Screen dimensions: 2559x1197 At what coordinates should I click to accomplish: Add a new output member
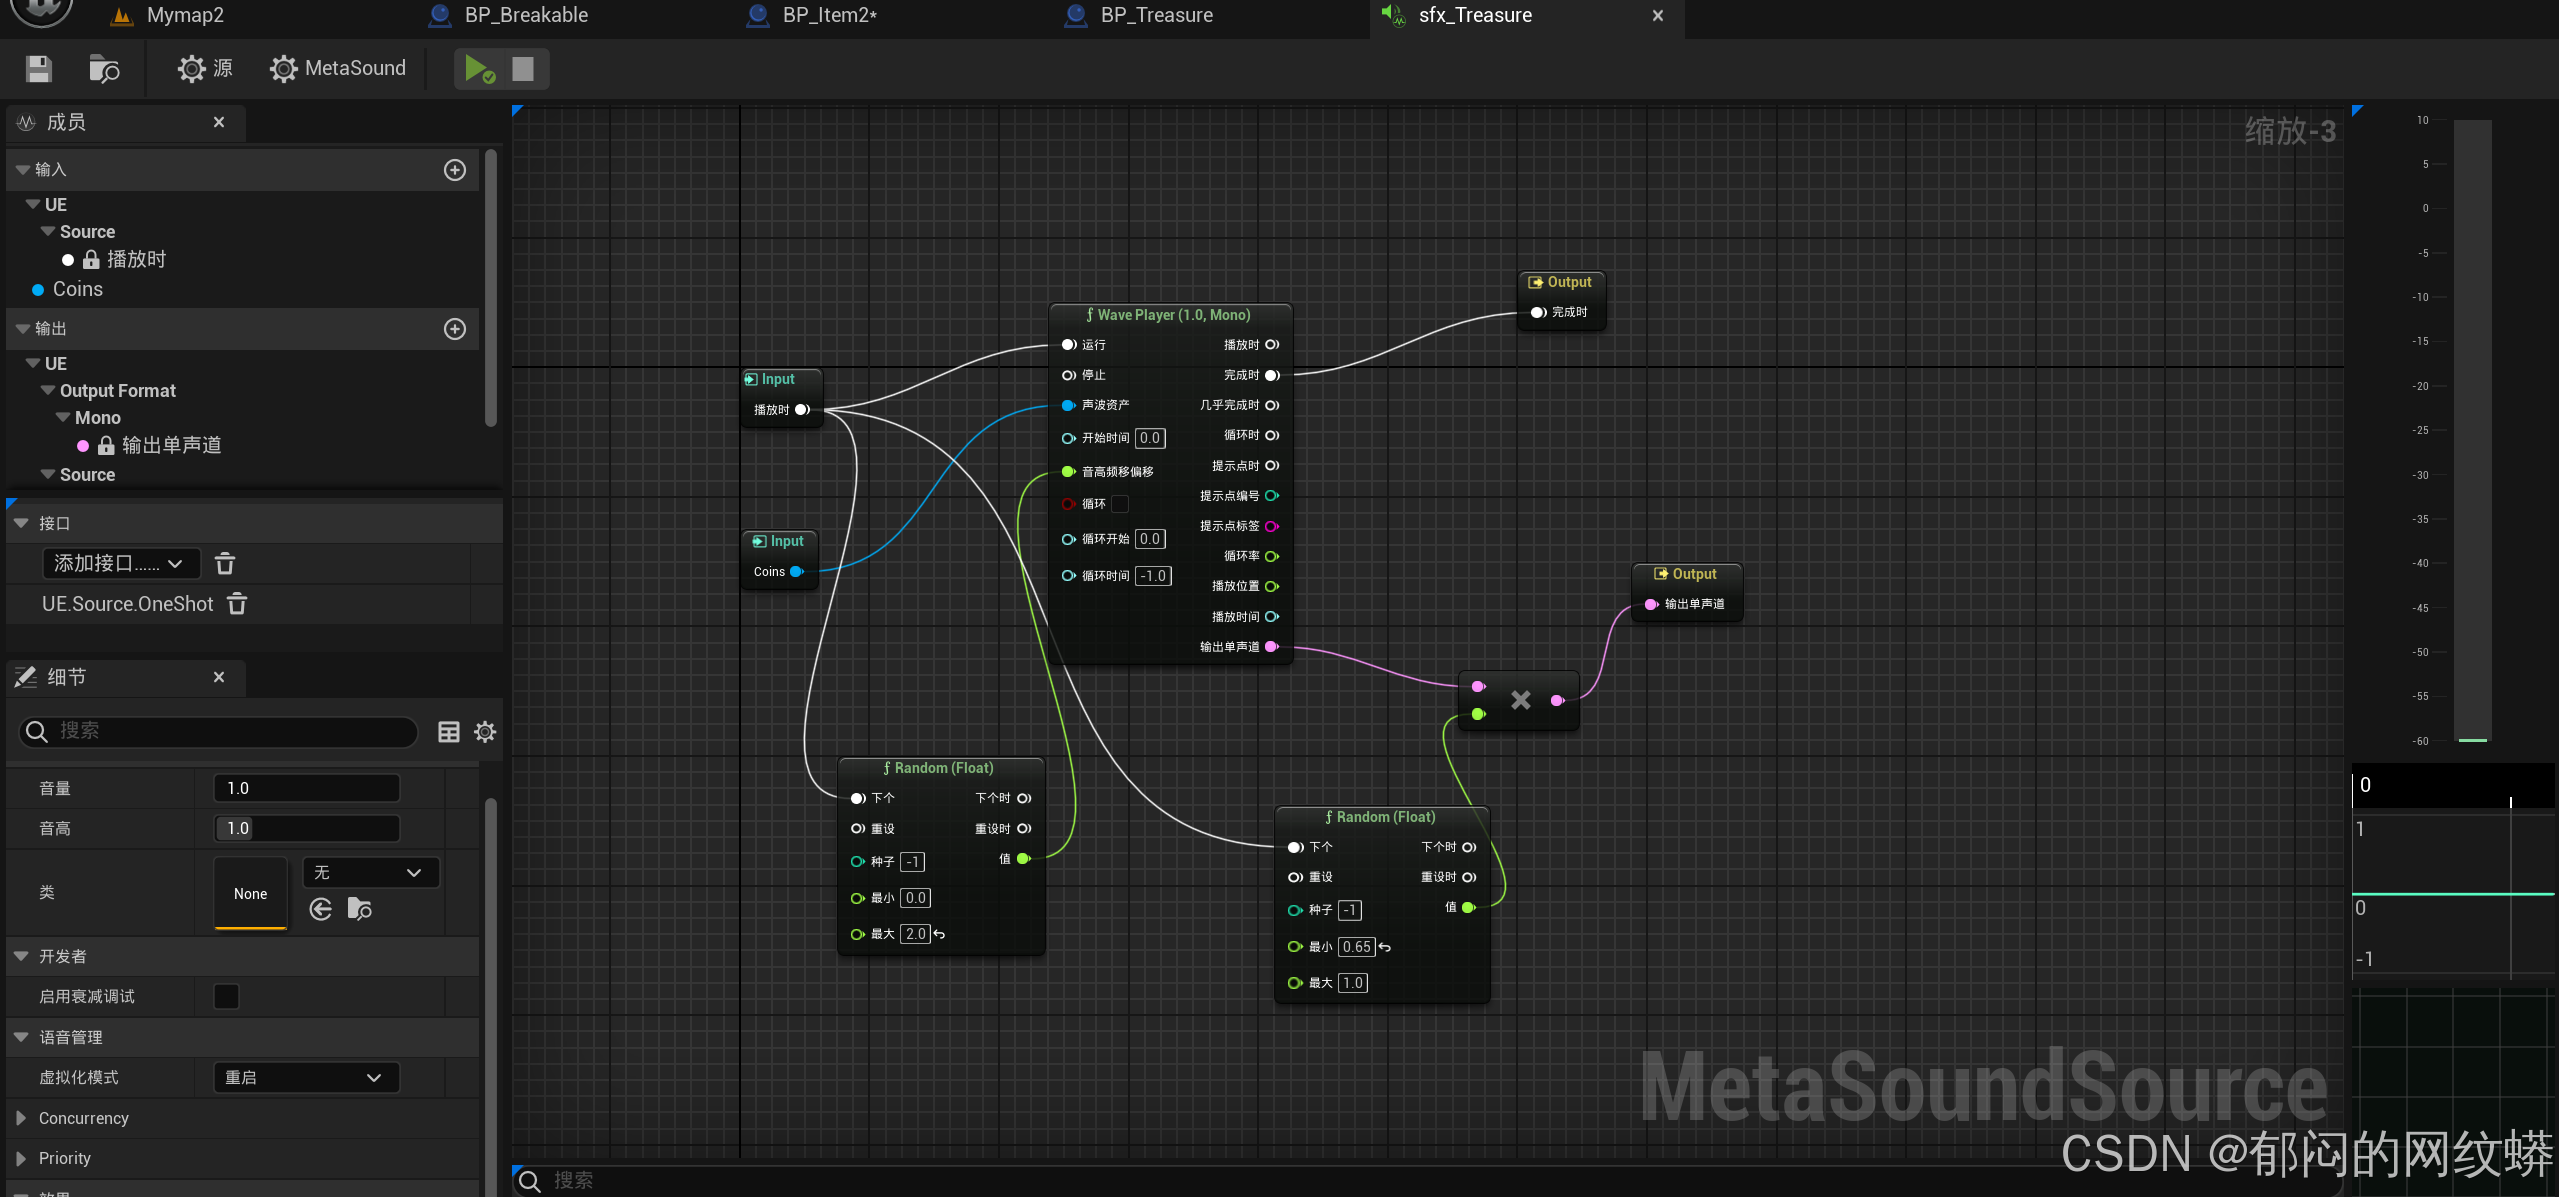[x=455, y=329]
